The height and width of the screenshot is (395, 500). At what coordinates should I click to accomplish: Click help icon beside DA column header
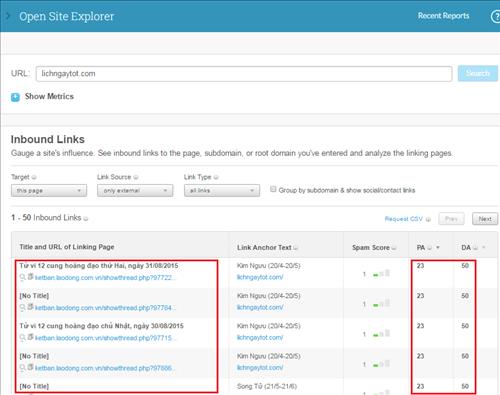pos(476,248)
